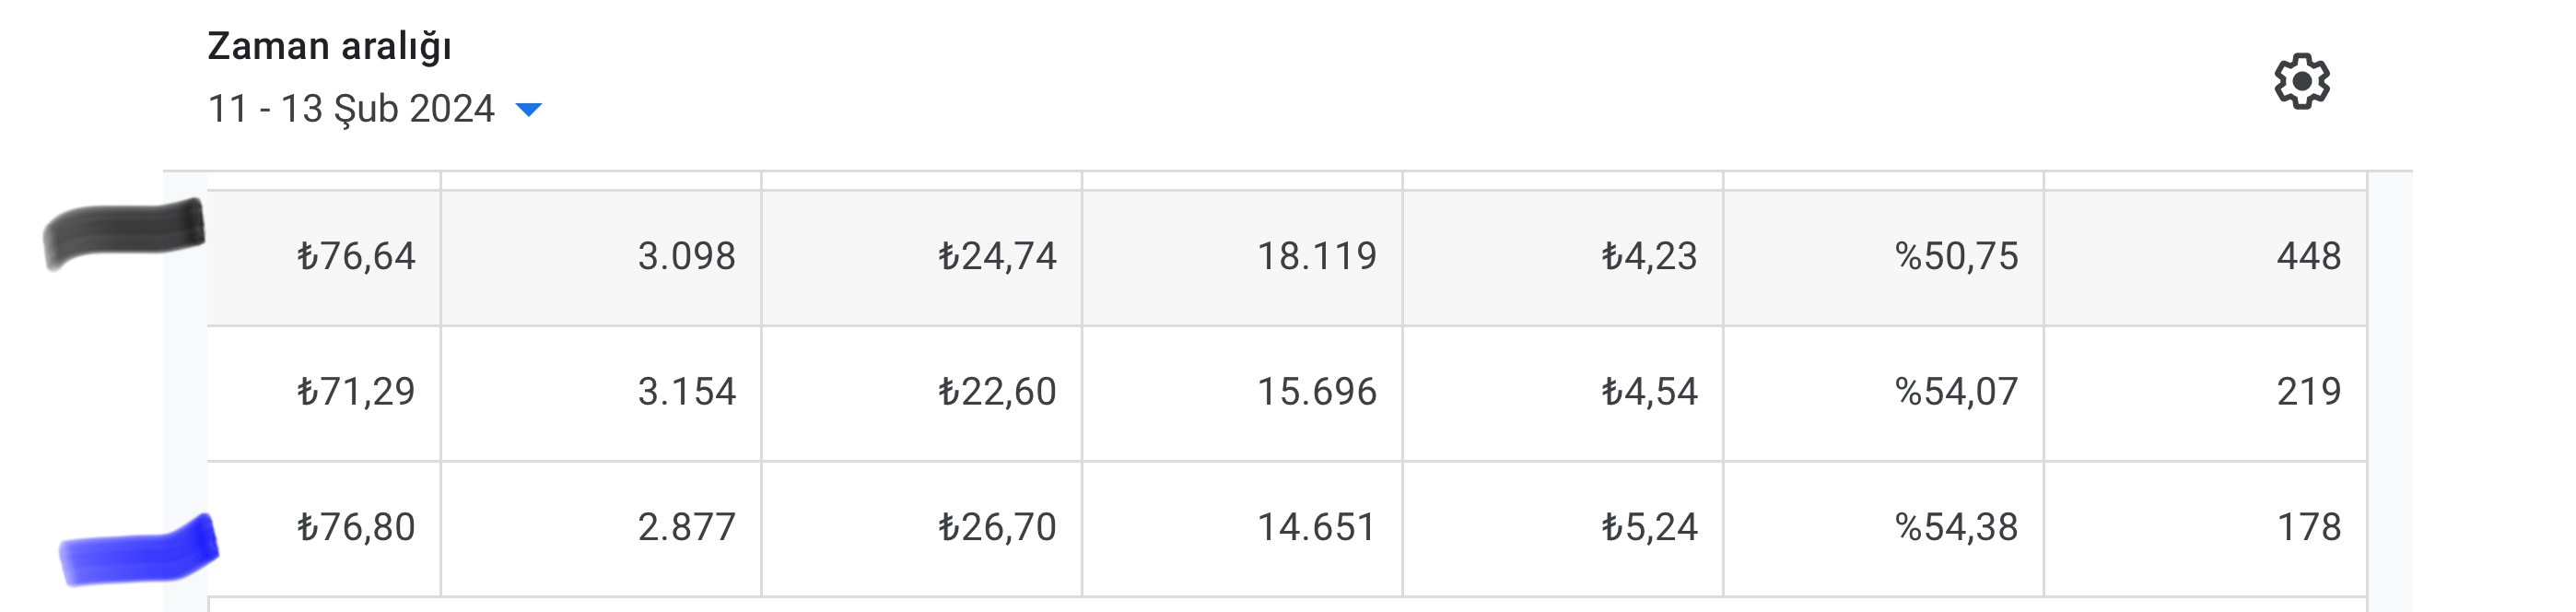Image resolution: width=2576 pixels, height=612 pixels.
Task: Click the %54,07 percentage cell
Action: pyautogui.click(x=1884, y=393)
